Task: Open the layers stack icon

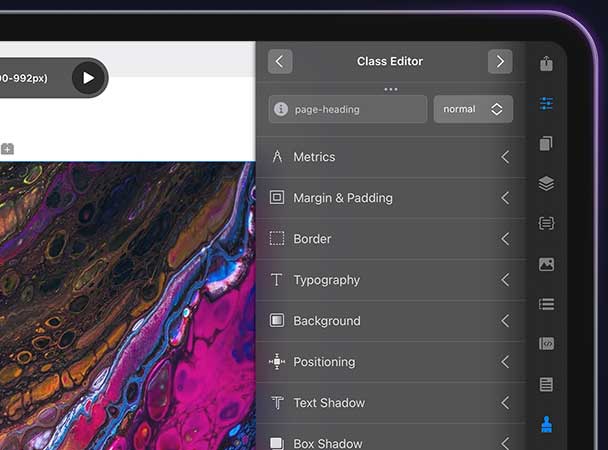Action: 546,184
